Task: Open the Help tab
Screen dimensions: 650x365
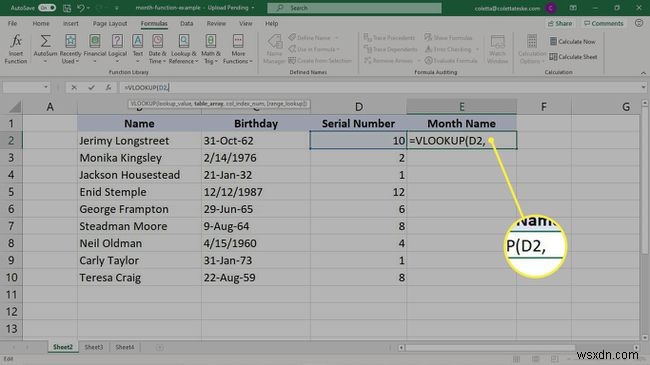Action: coord(272,24)
